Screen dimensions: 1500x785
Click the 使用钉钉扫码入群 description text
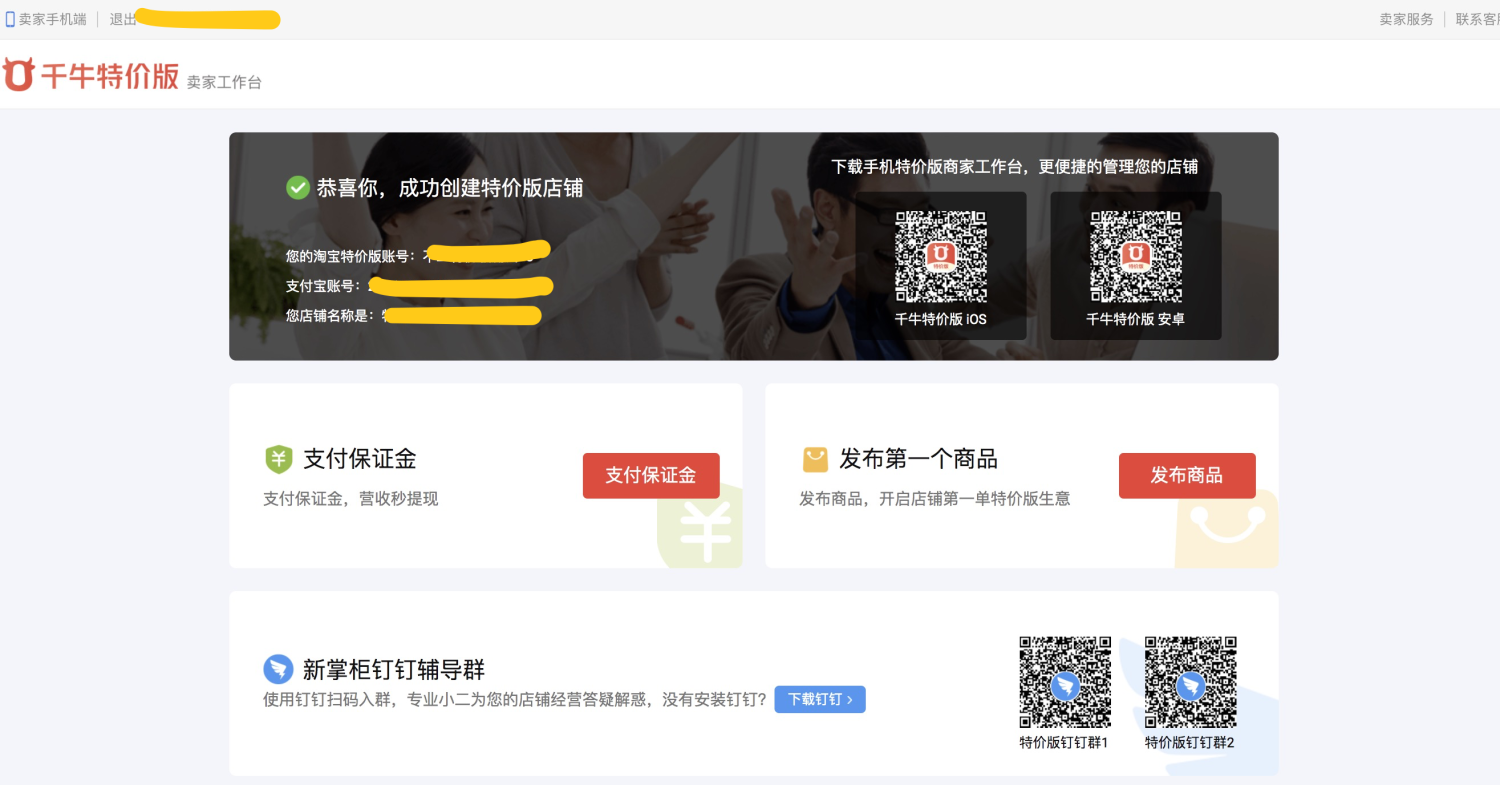(x=515, y=699)
